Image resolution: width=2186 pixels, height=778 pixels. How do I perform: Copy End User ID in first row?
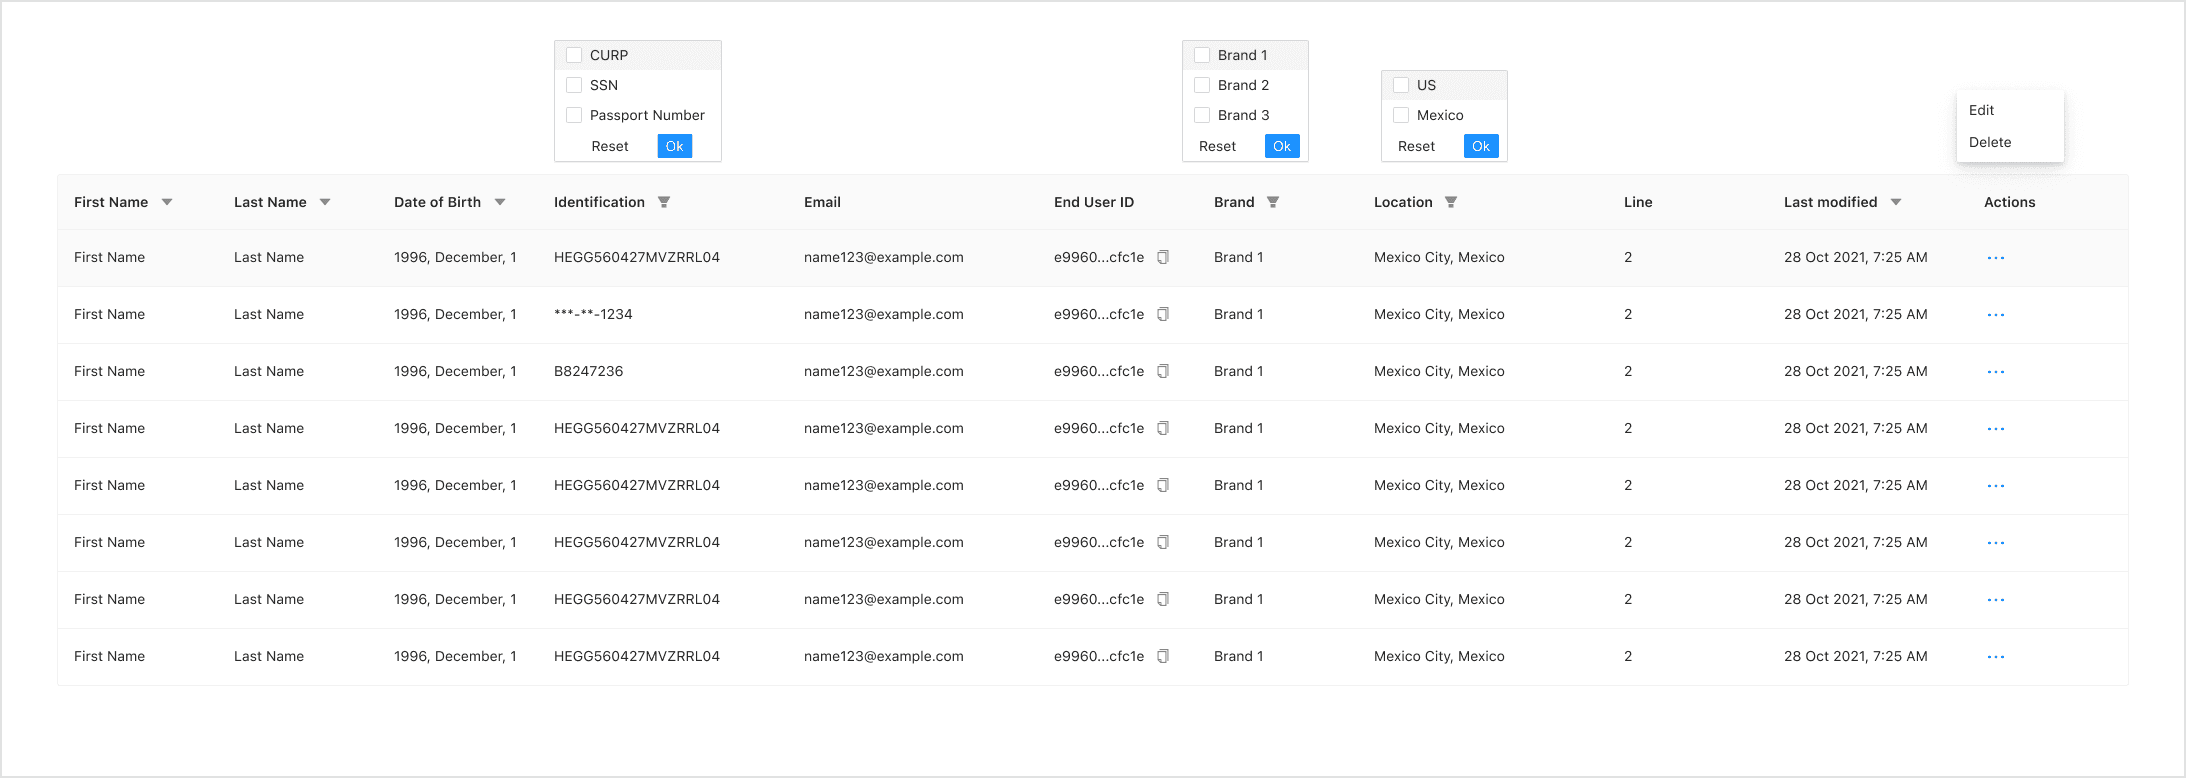click(1163, 257)
